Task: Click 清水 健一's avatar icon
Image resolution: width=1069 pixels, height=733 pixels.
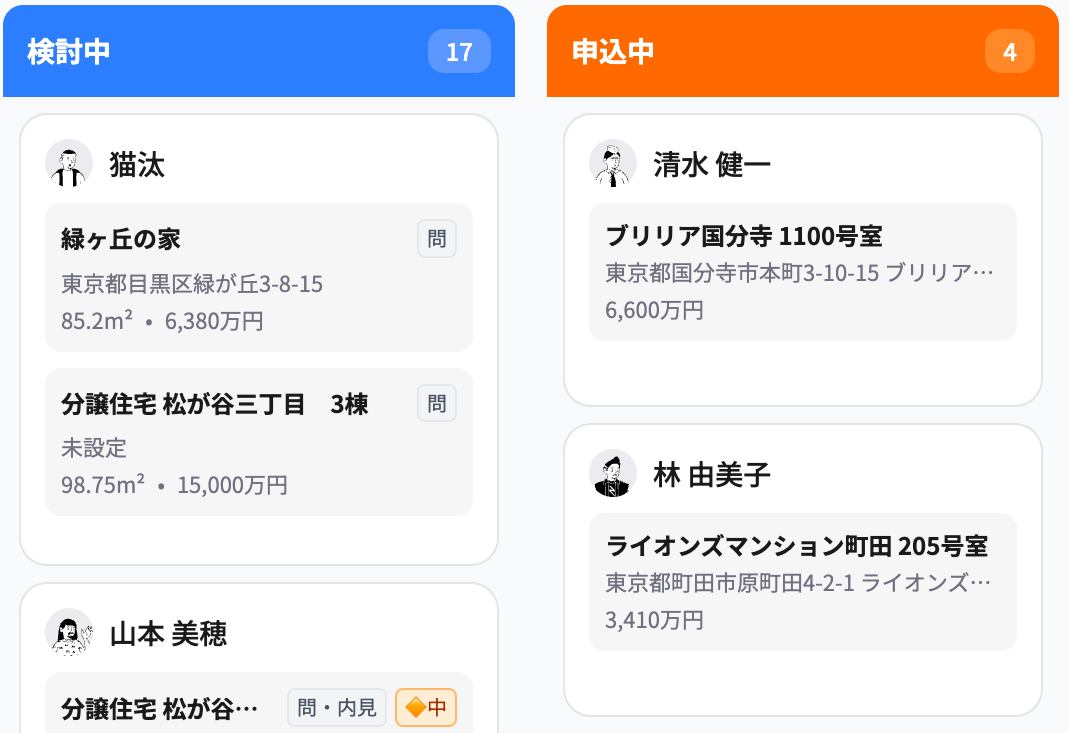Action: [x=614, y=163]
